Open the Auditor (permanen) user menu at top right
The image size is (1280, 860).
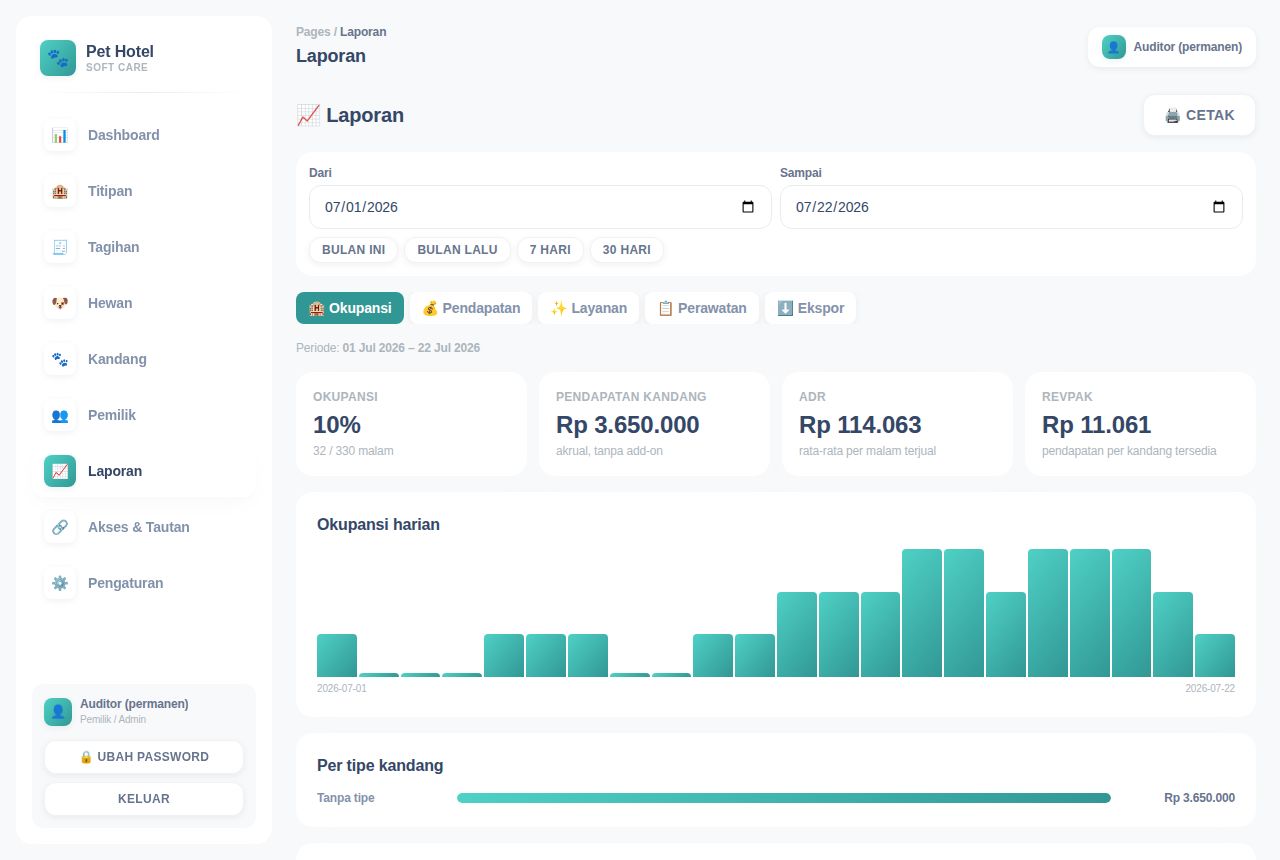1172,47
